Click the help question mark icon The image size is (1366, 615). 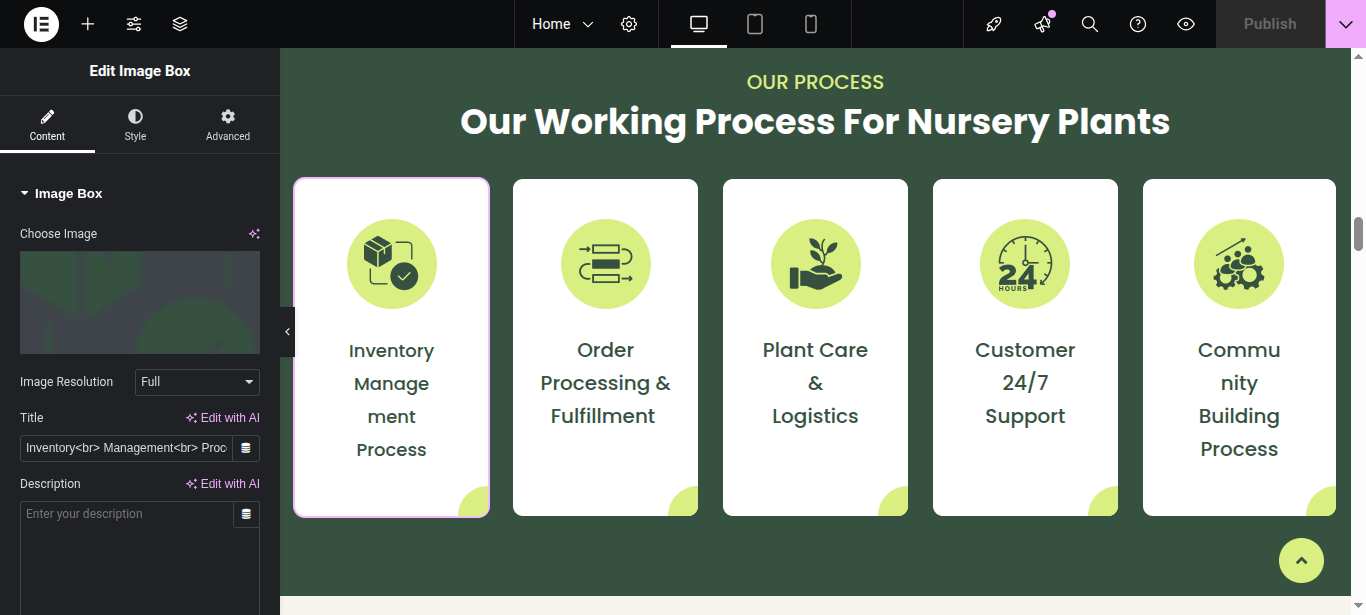click(1138, 24)
